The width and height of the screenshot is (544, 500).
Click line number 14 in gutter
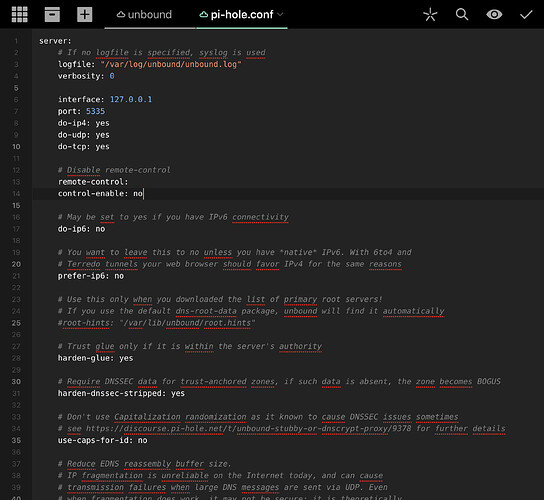[16, 194]
